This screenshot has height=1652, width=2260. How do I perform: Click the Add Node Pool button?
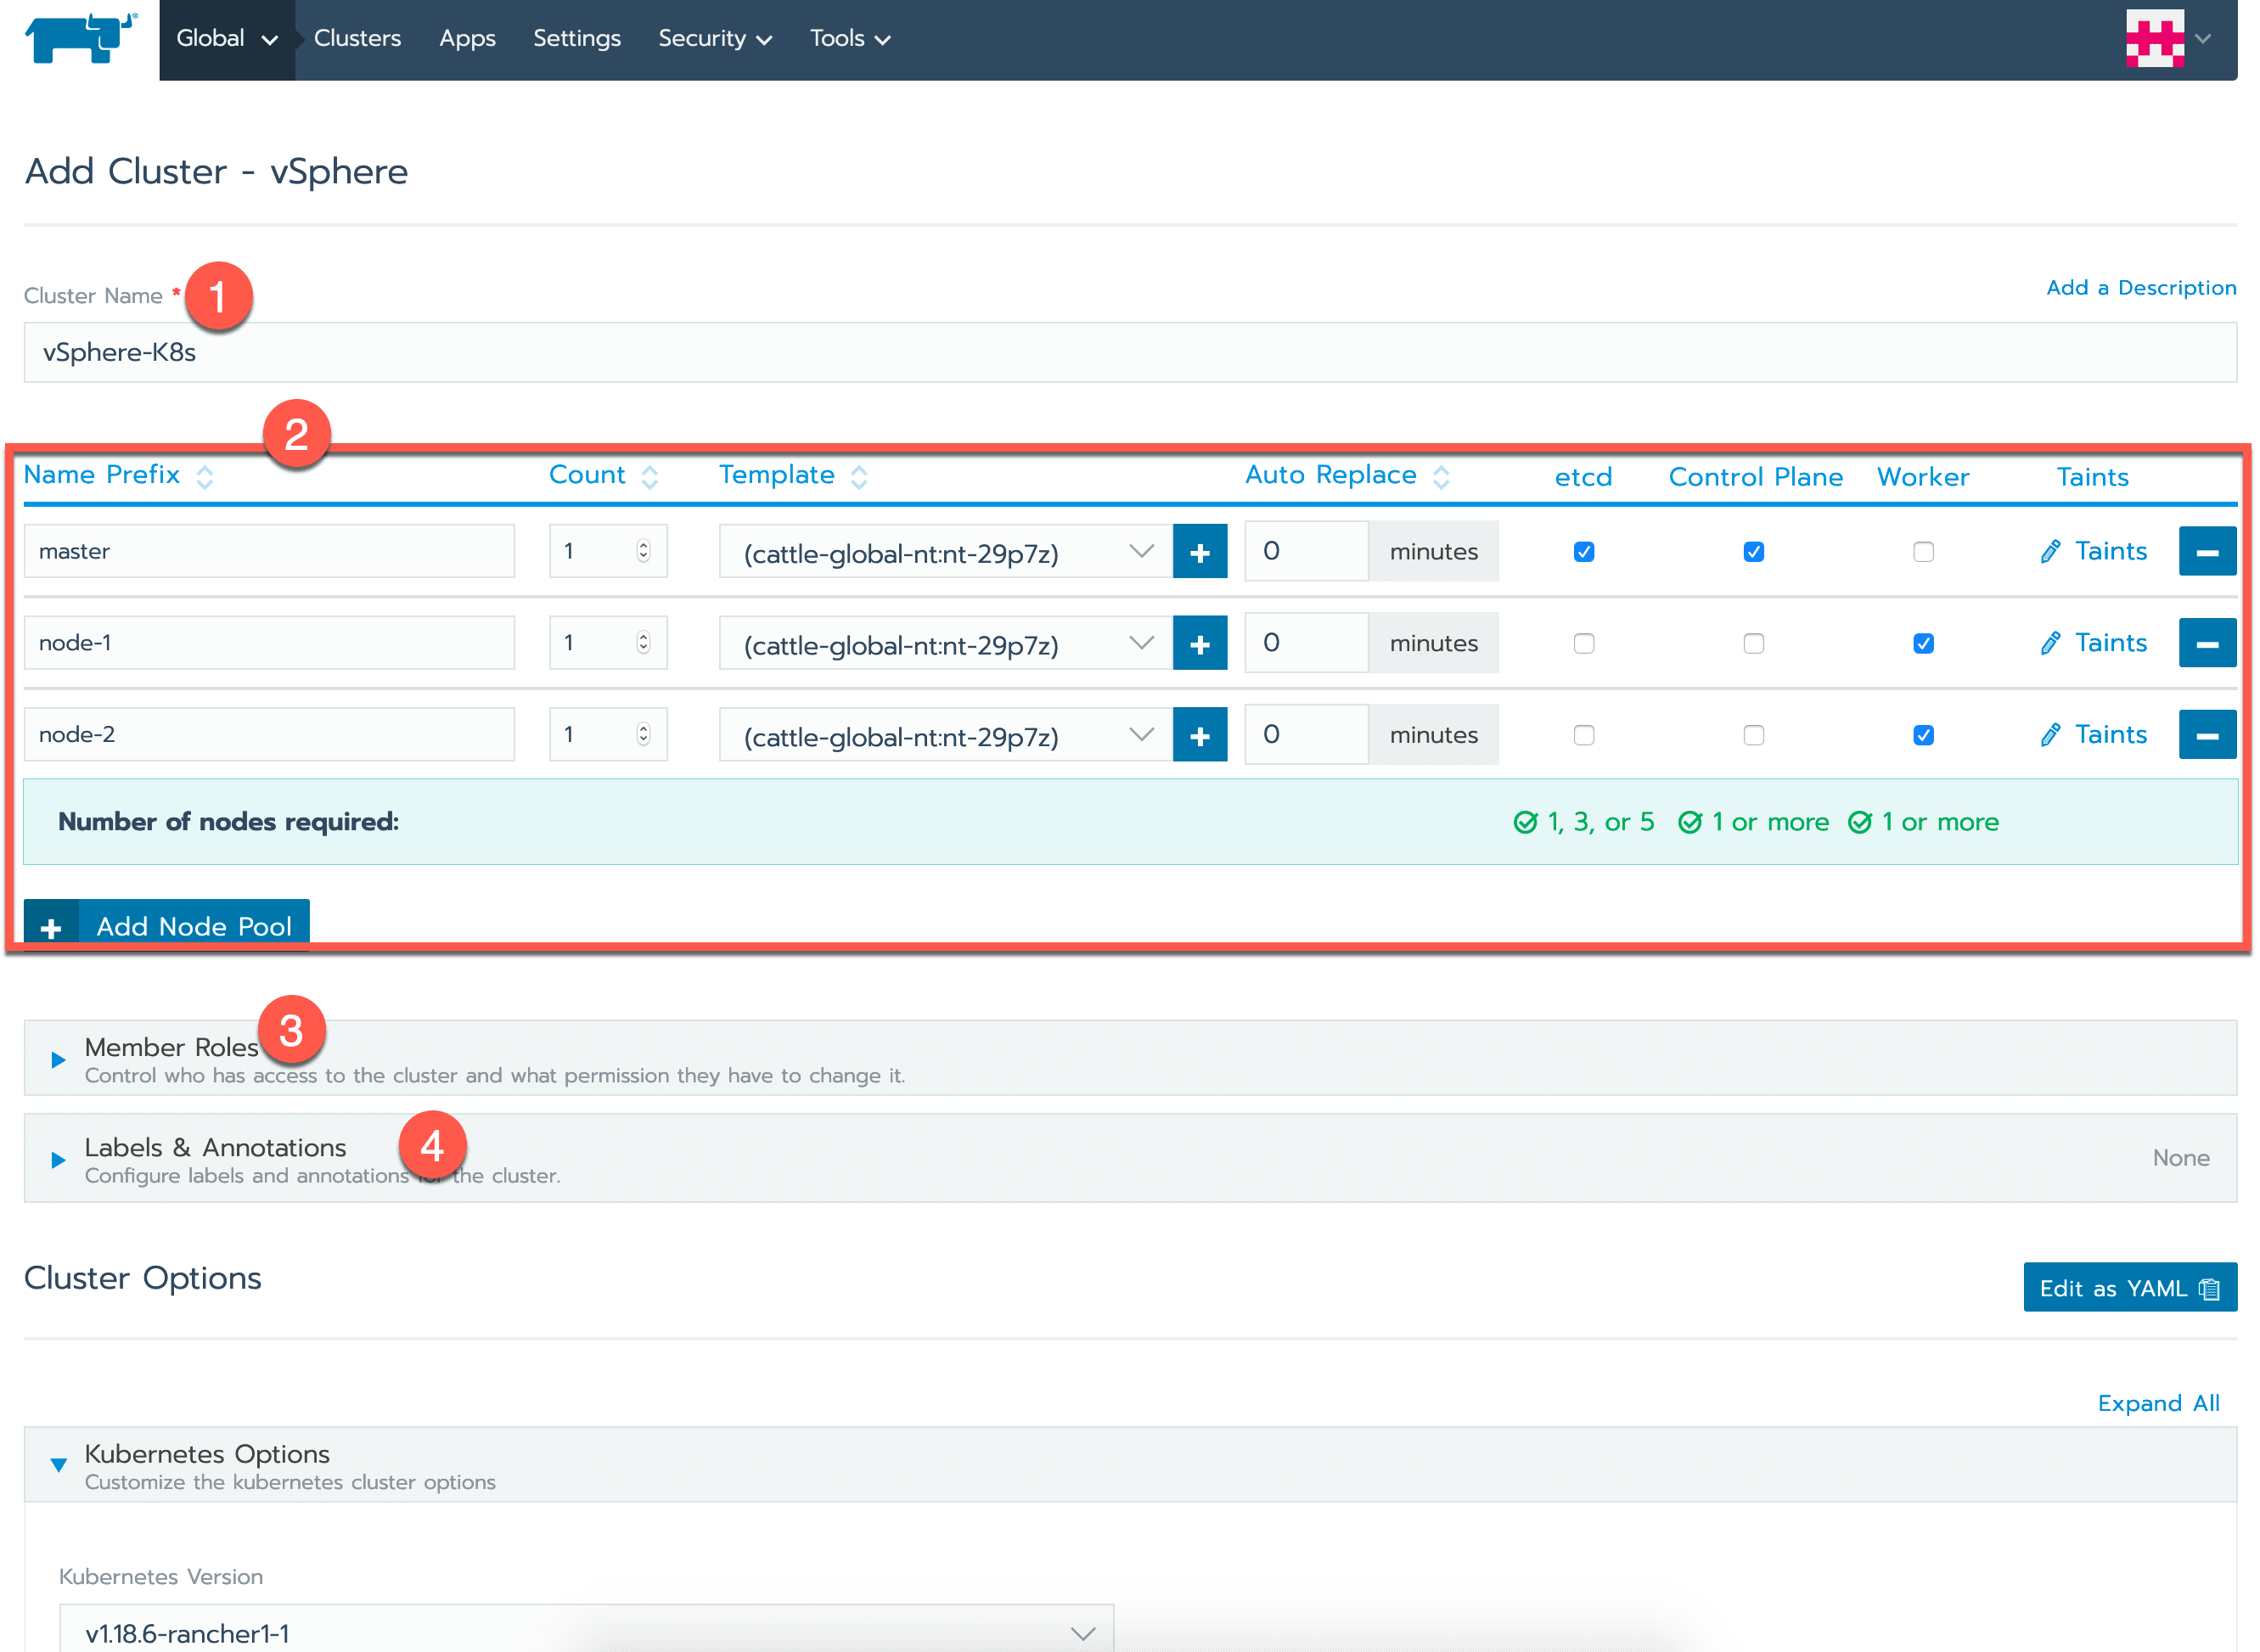166,925
